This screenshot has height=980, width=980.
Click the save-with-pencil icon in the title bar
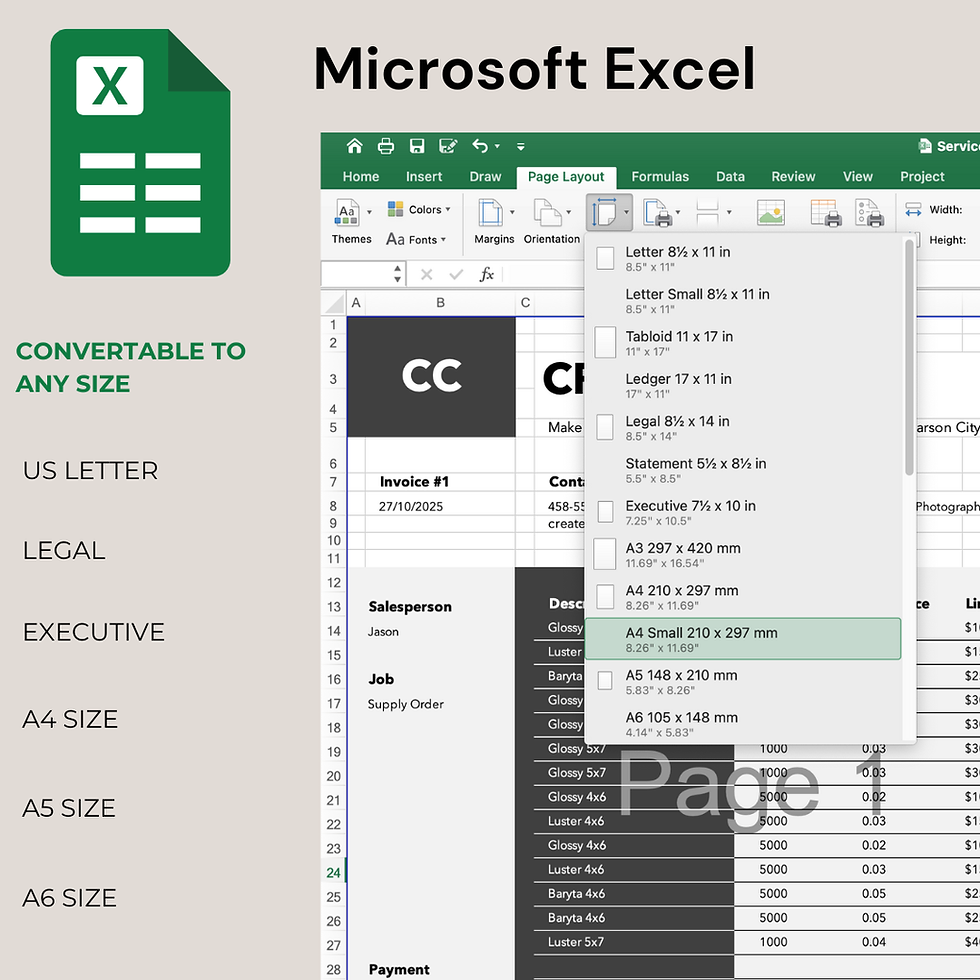[x=448, y=146]
